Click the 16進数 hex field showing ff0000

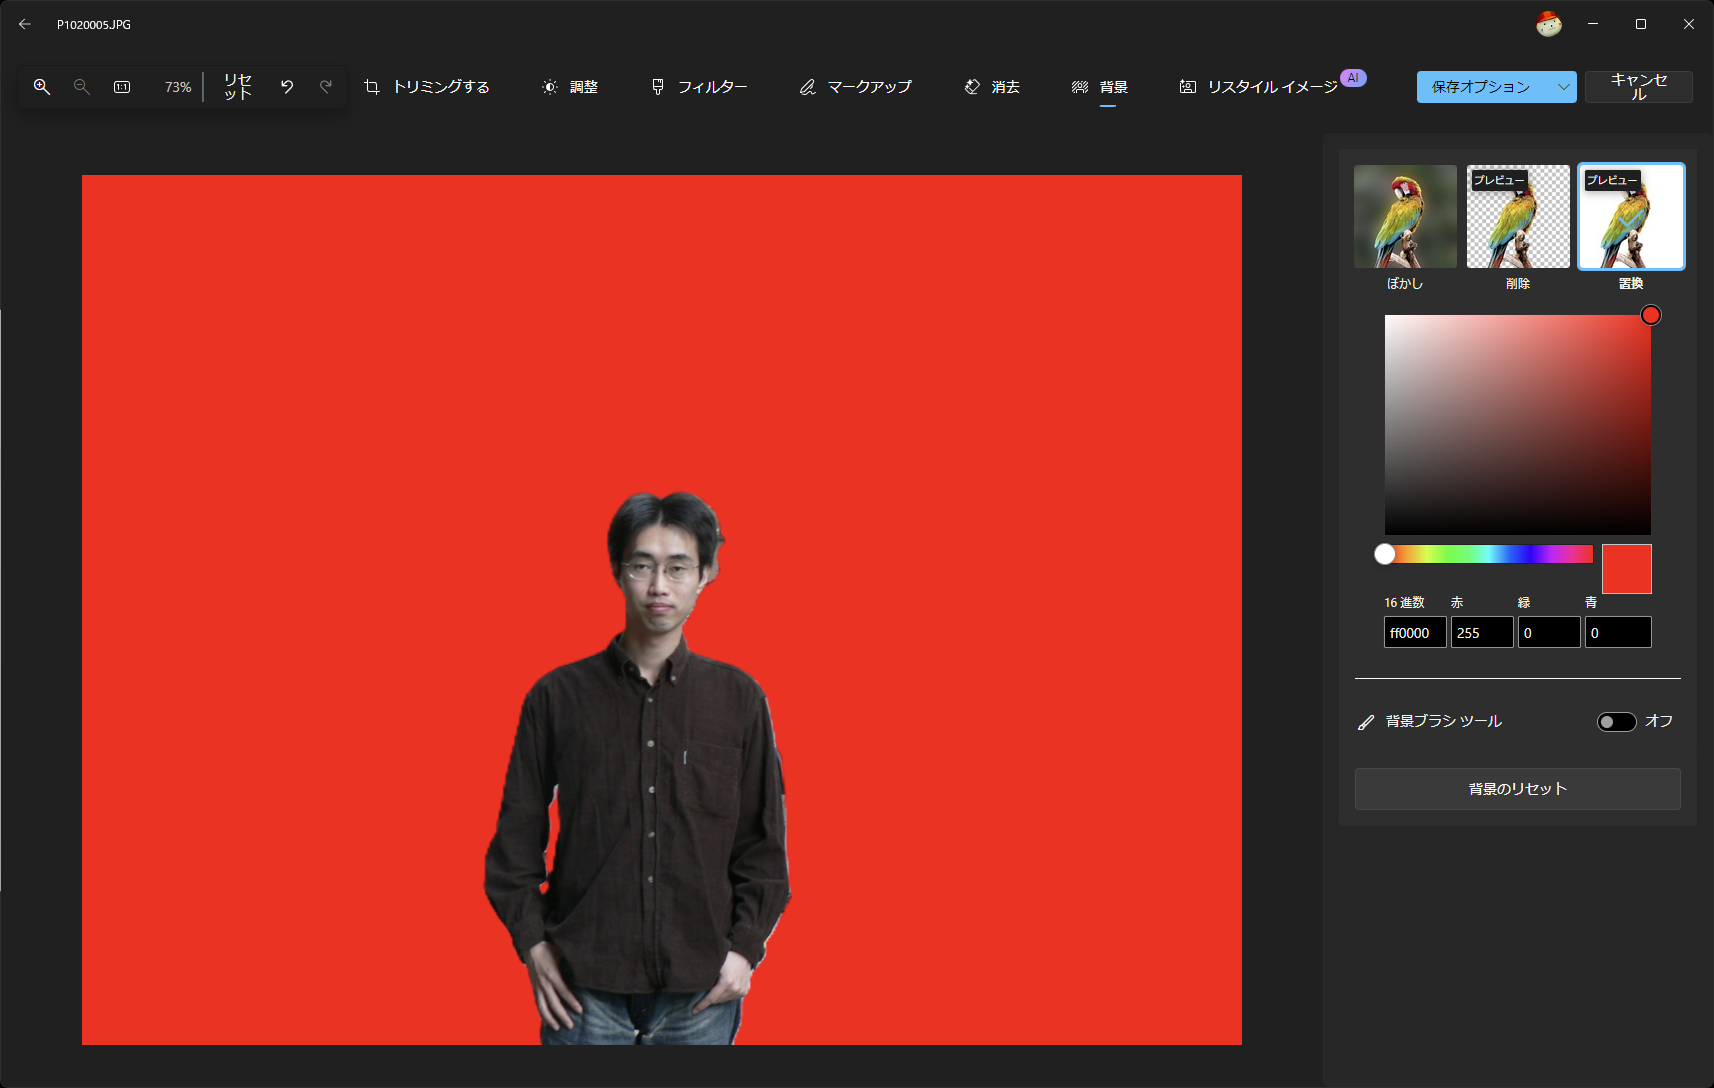coord(1415,633)
